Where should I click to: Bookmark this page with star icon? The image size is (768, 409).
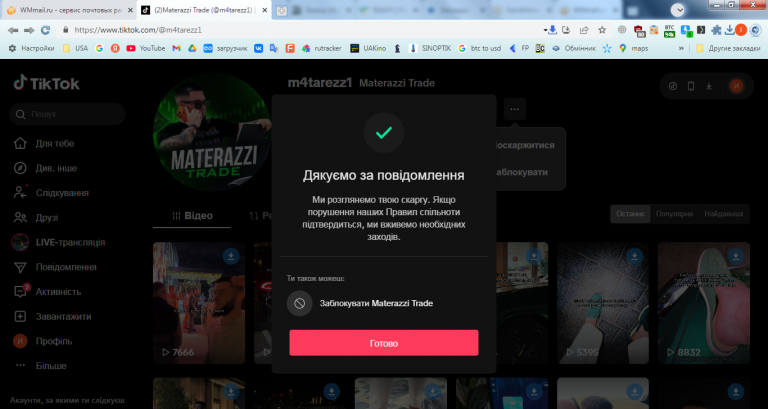click(602, 30)
